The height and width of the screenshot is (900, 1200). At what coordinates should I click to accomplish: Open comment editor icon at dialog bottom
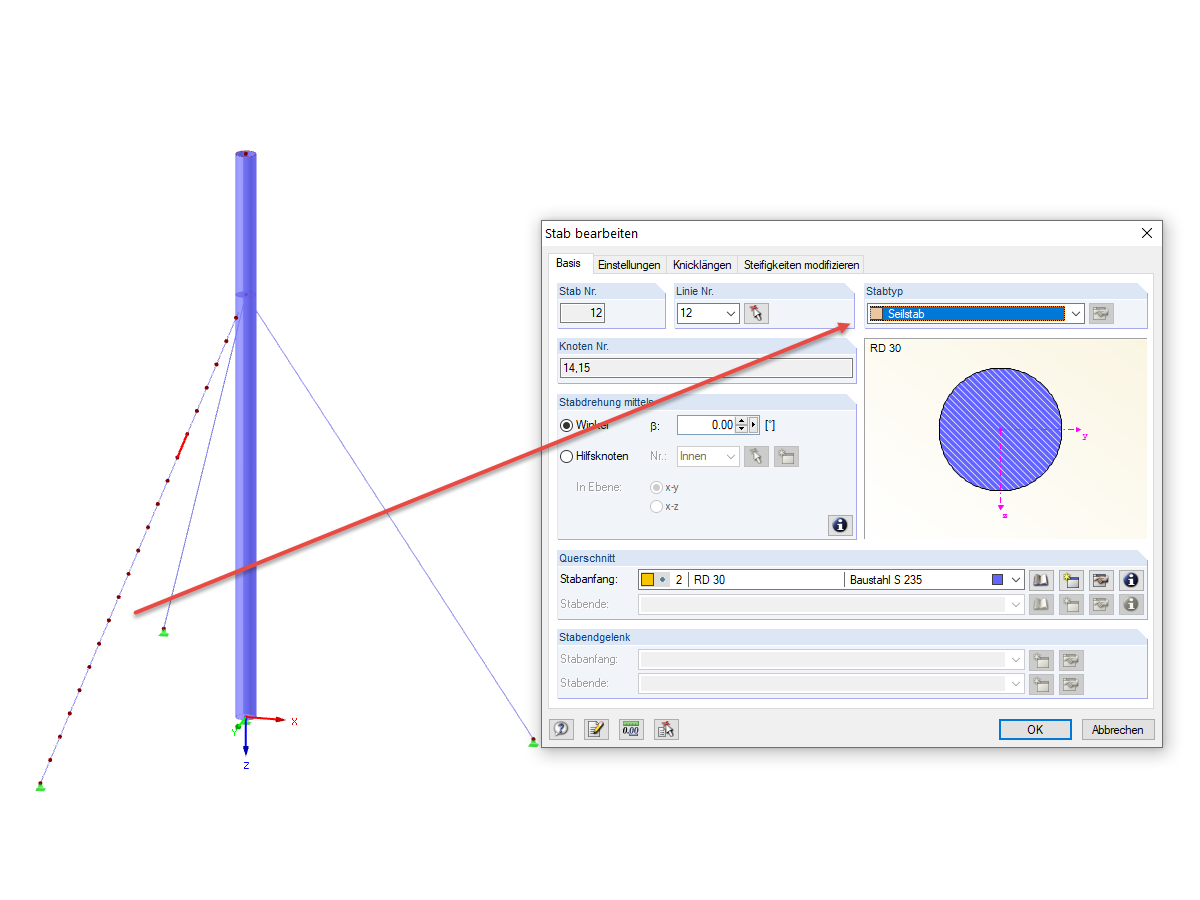[596, 729]
